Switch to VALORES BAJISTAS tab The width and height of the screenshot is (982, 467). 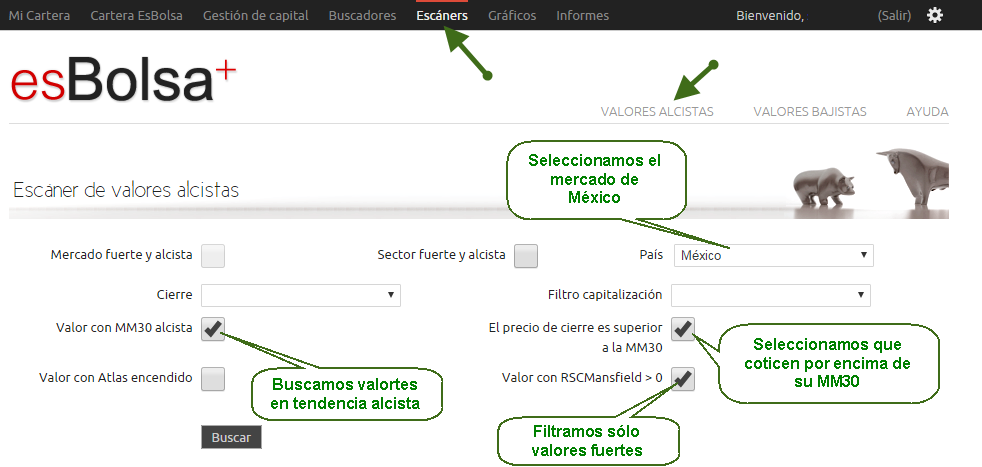810,112
